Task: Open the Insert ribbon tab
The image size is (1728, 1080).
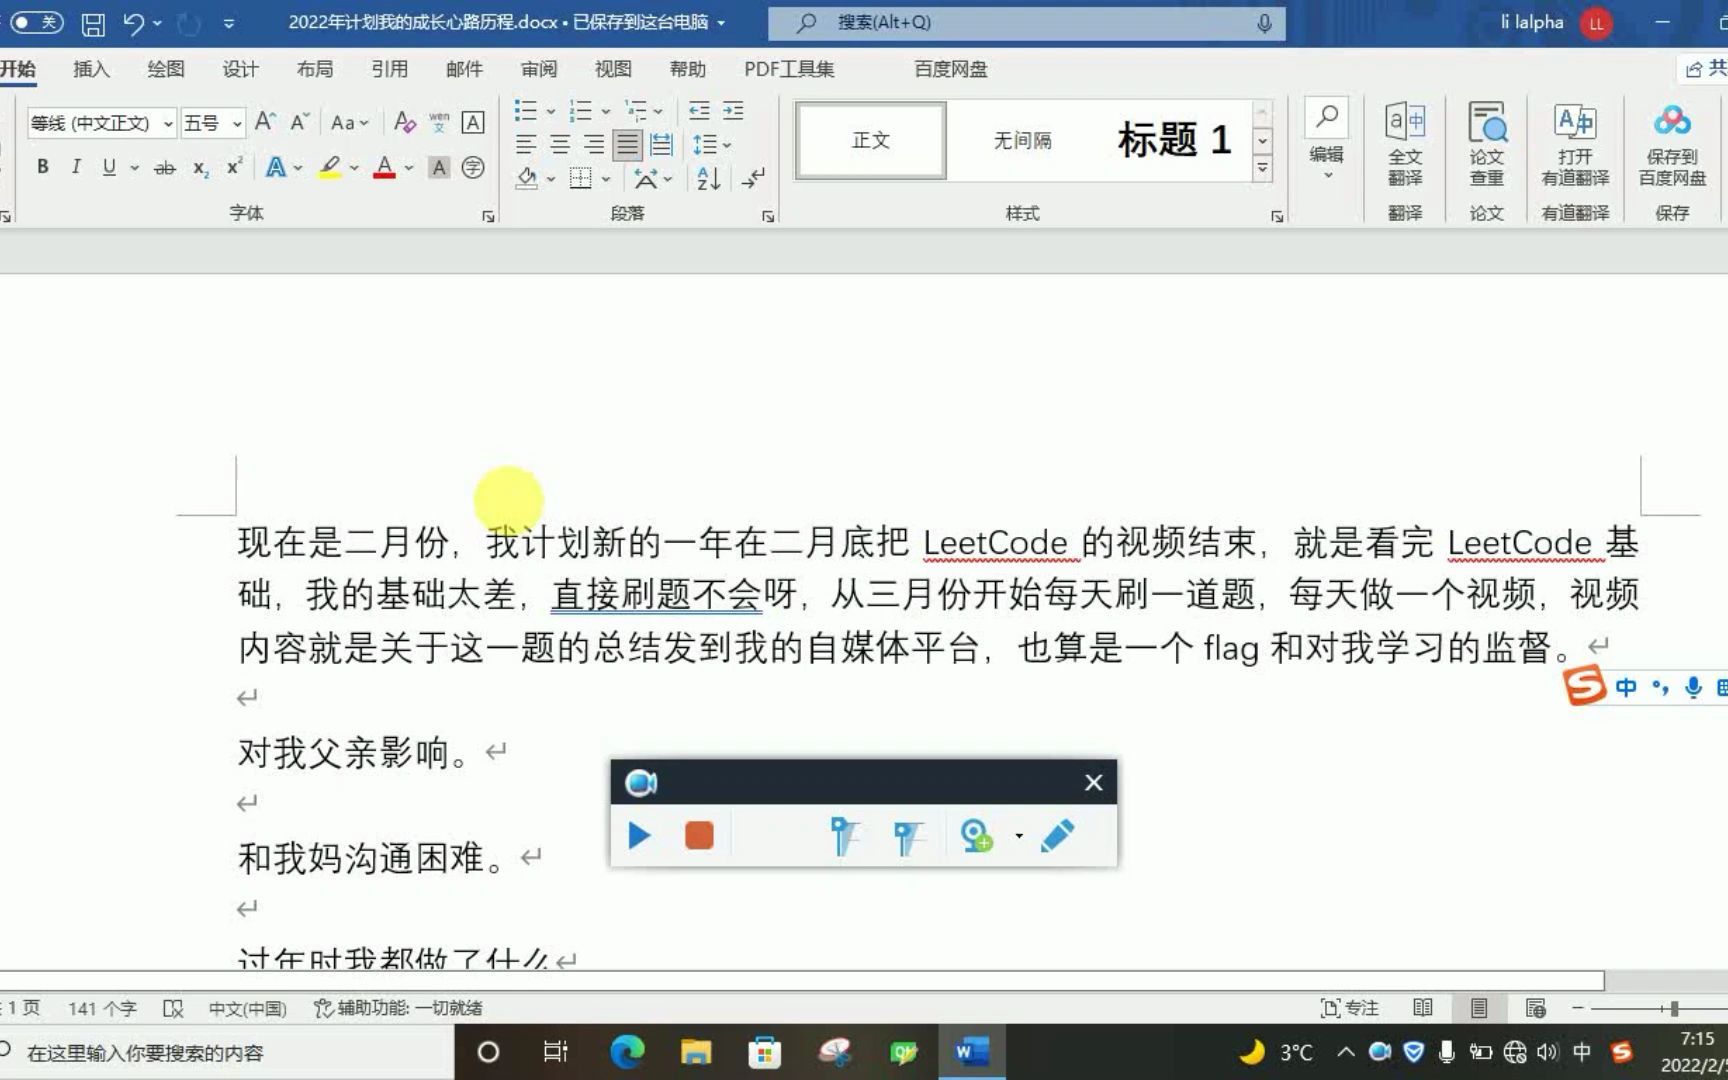Action: click(91, 69)
